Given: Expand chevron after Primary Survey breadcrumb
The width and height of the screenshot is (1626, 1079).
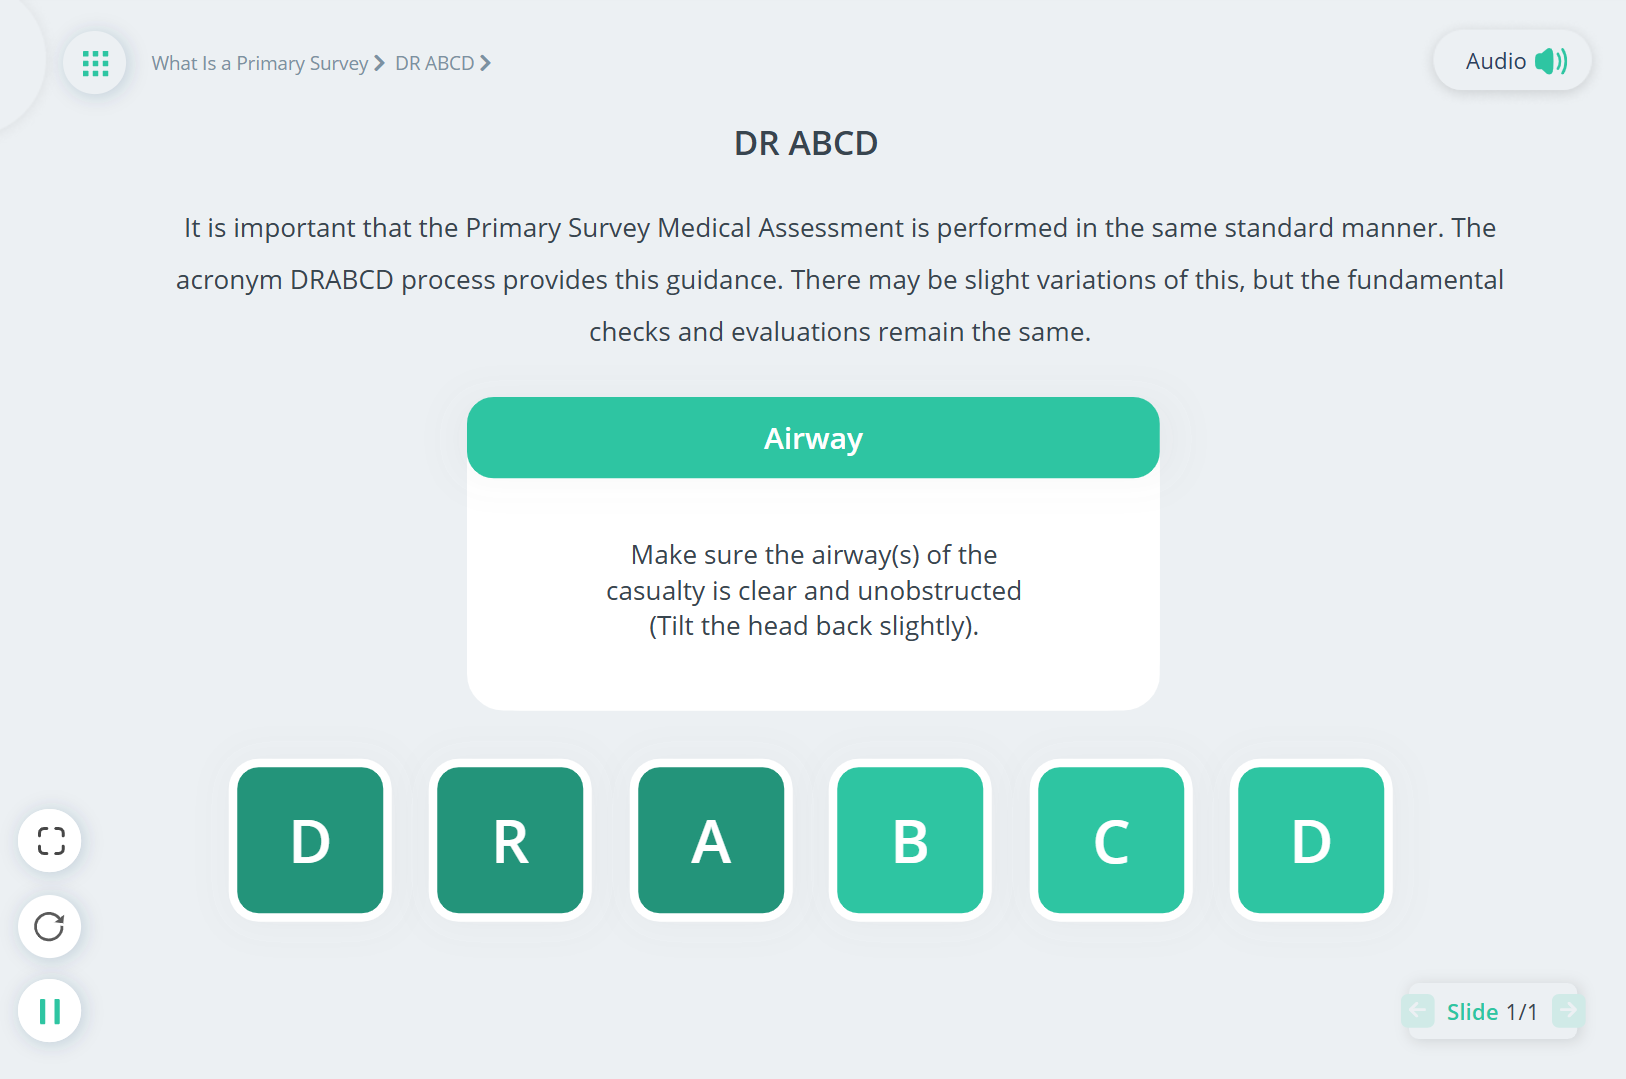Looking at the screenshot, I should click(379, 63).
